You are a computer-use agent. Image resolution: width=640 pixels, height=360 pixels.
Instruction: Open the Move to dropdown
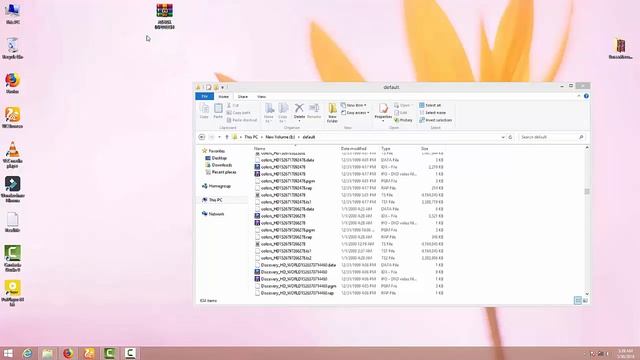tap(269, 113)
